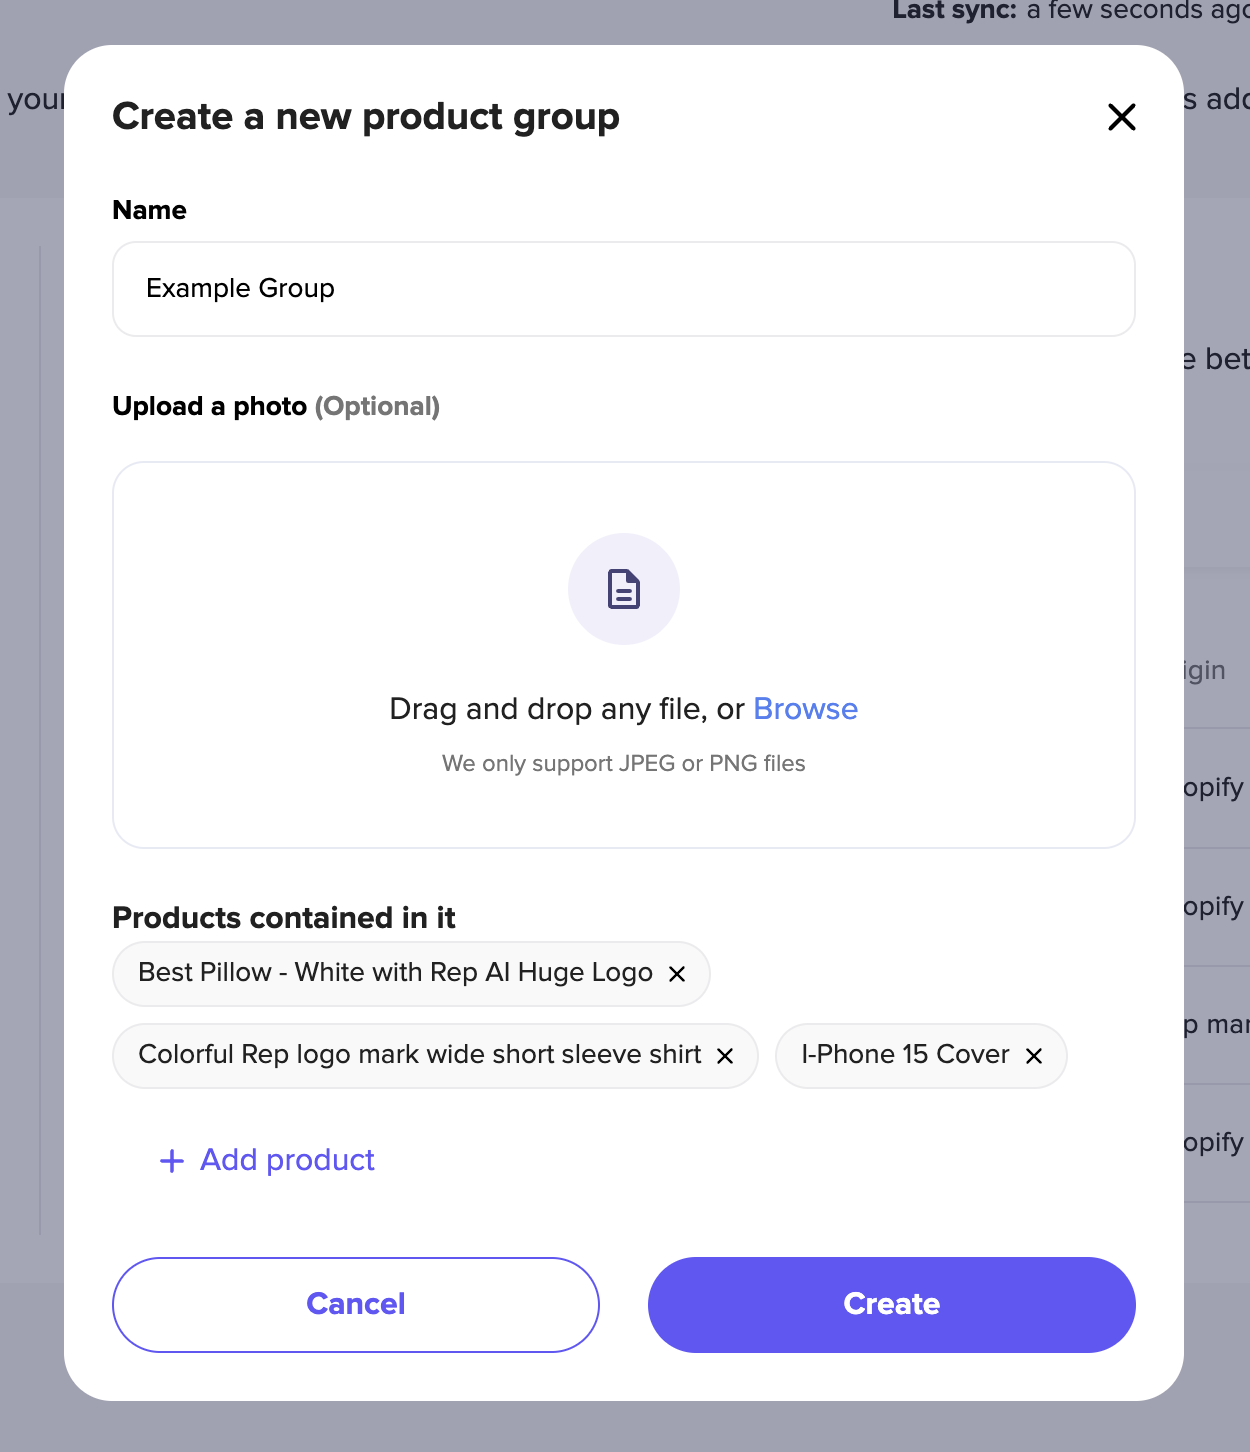Click the Drag and drop any file text
Screen dimensions: 1250x1452
(567, 709)
